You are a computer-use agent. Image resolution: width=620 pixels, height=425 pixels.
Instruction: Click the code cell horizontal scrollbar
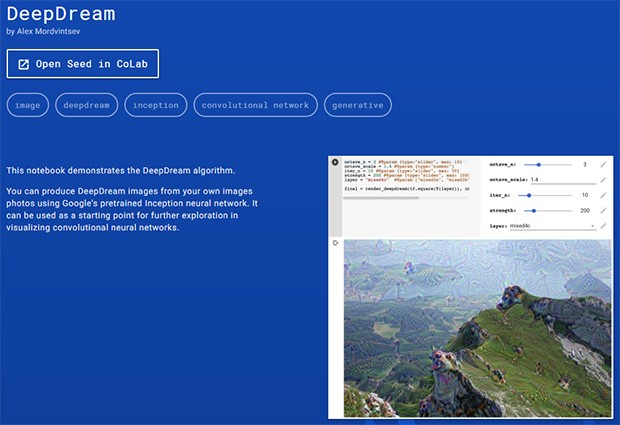(381, 198)
